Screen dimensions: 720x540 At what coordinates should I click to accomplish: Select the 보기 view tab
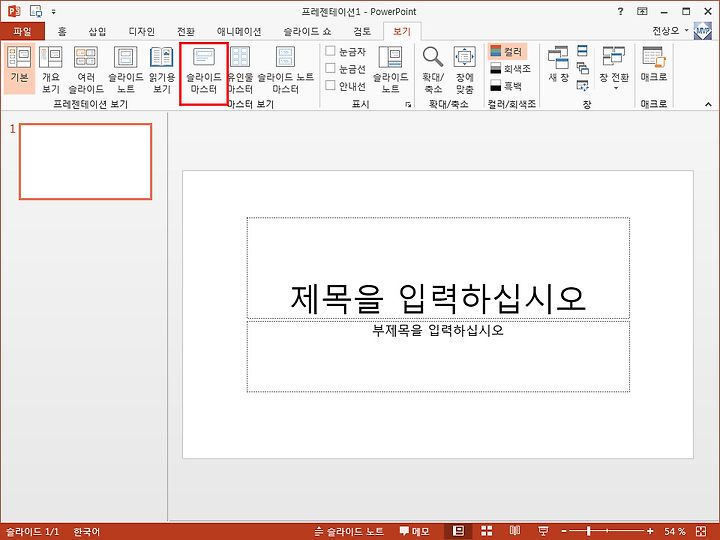pyautogui.click(x=402, y=31)
